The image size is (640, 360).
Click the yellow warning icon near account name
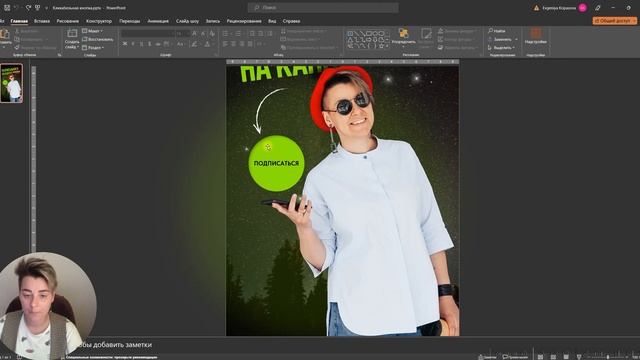pos(536,8)
